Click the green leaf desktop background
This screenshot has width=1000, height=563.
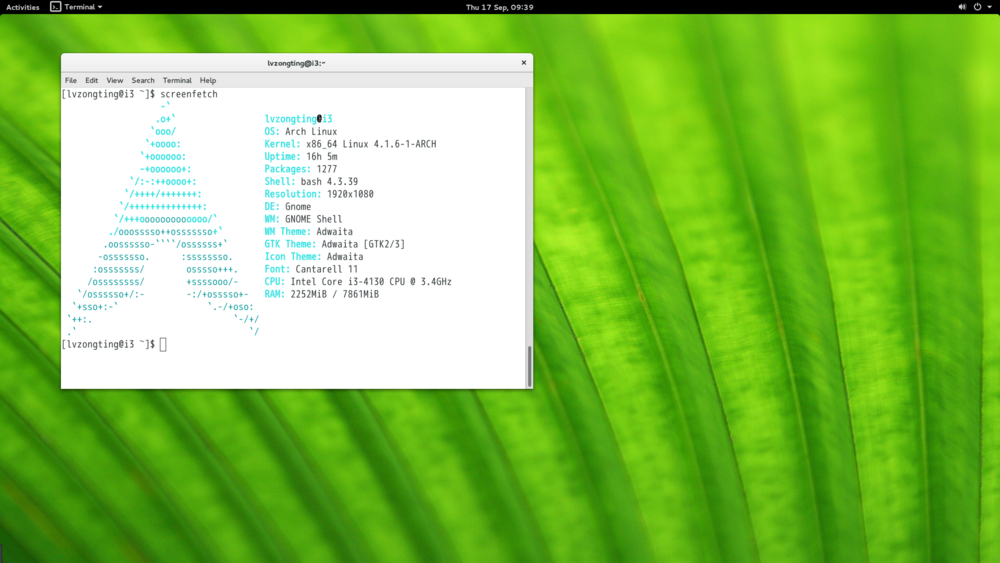(x=760, y=300)
